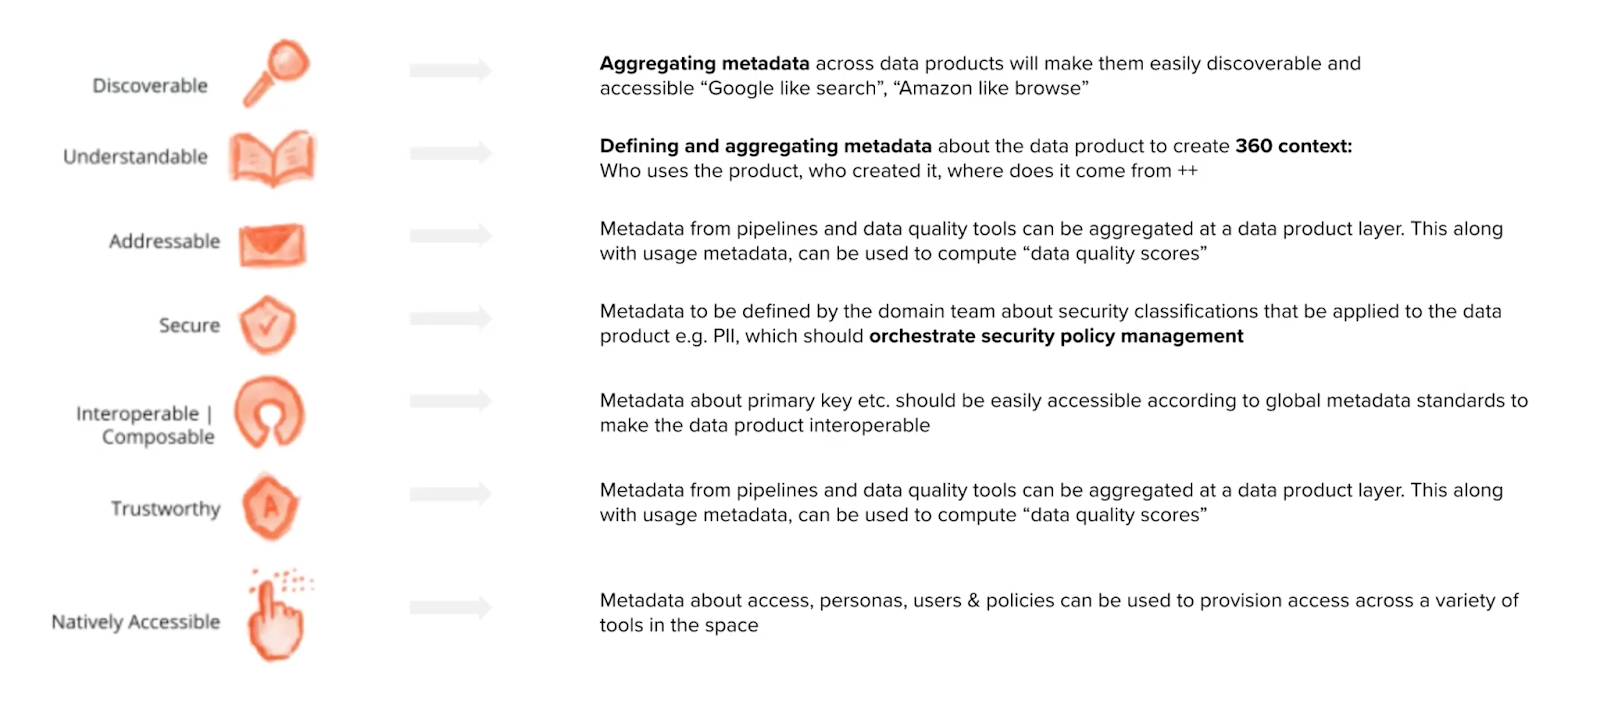The width and height of the screenshot is (1600, 709).
Task: Click the Trustworthy label
Action: [165, 509]
